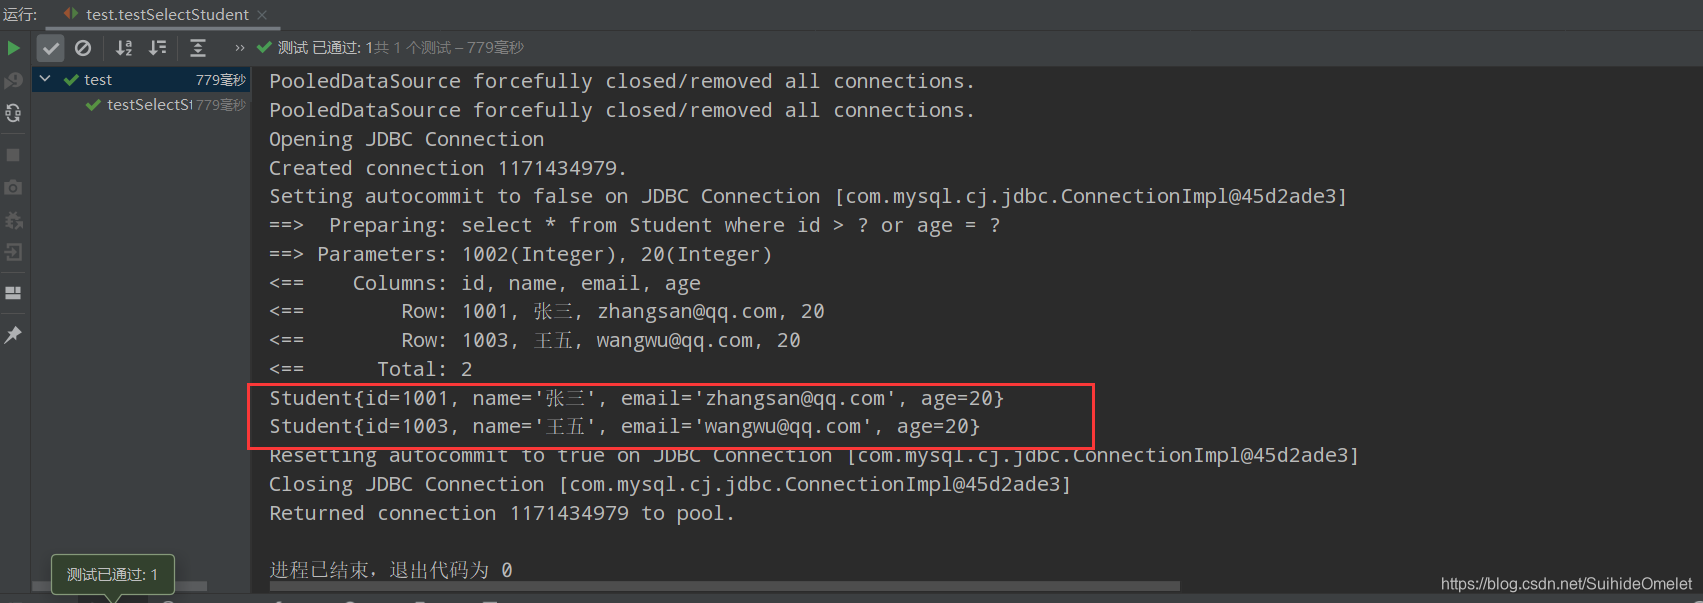1703x603 pixels.
Task: Click the rerun failed tests icon
Action: coord(13,80)
